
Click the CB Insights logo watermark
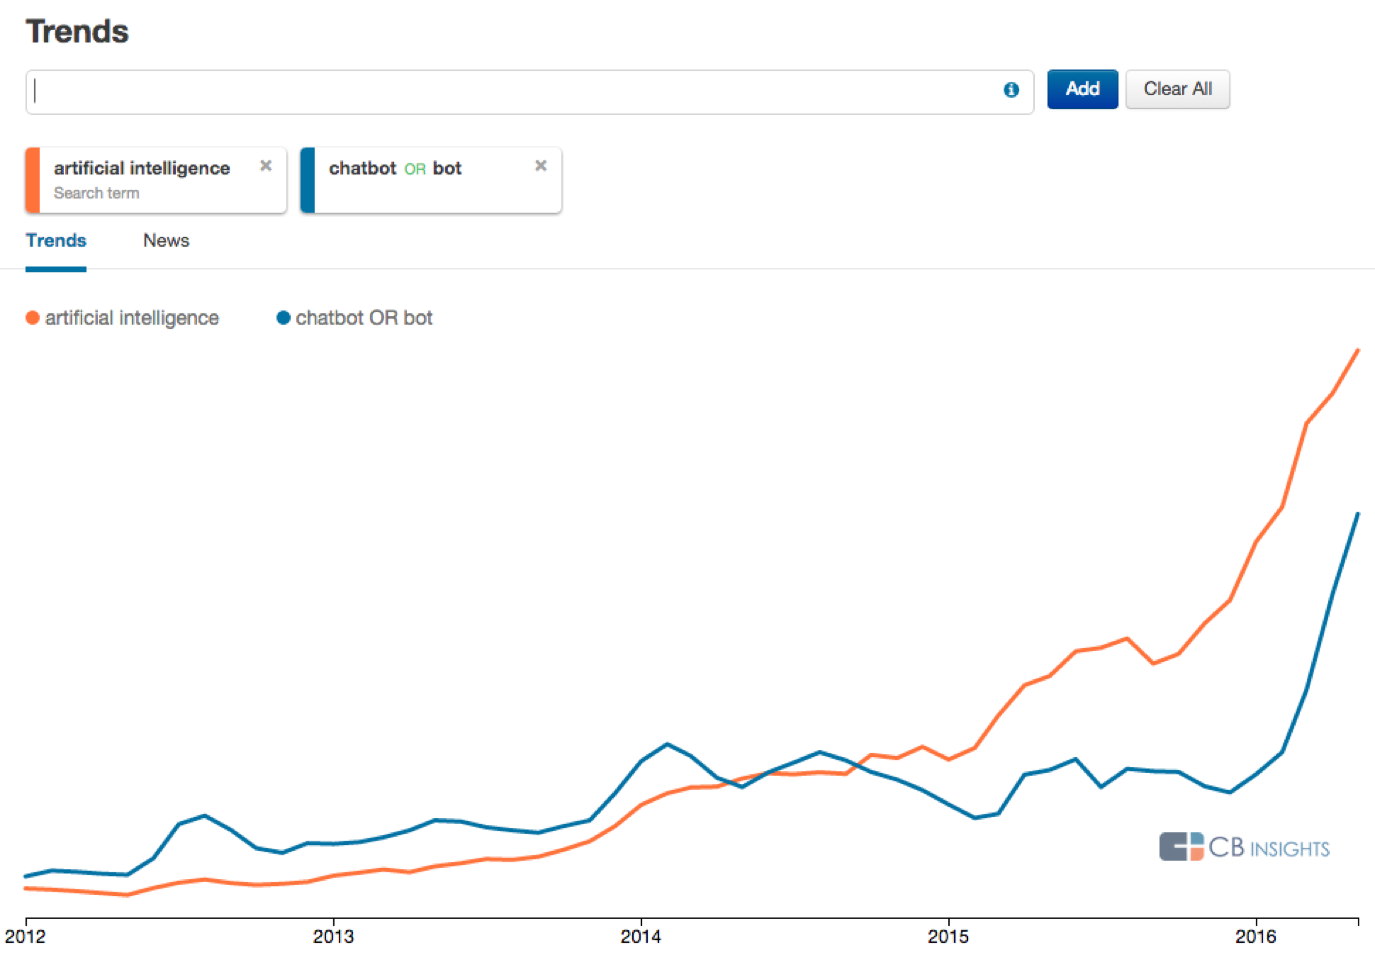pos(1244,847)
